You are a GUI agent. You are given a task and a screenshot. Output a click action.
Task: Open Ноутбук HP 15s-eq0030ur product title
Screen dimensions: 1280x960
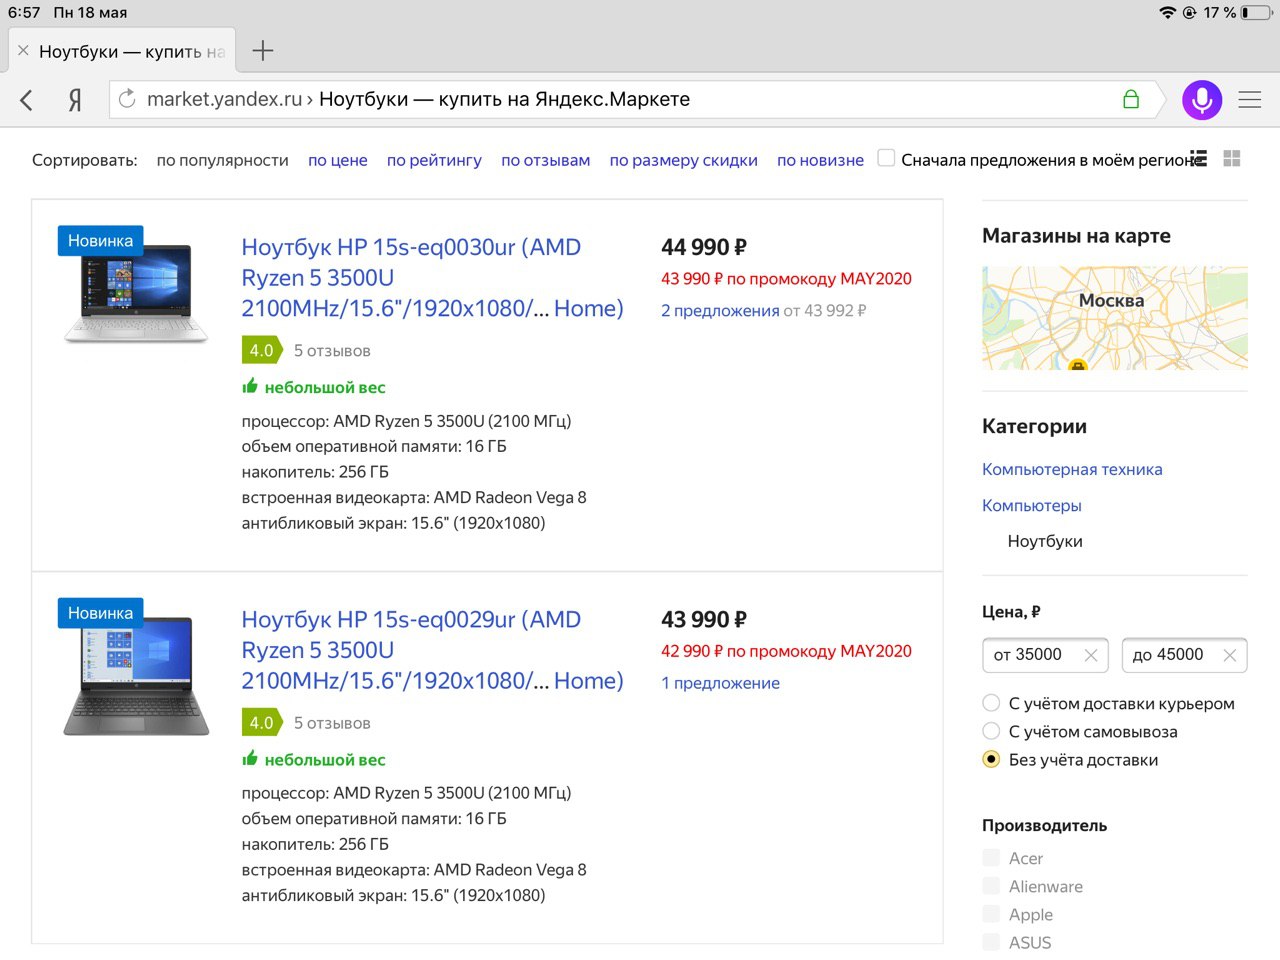click(432, 278)
